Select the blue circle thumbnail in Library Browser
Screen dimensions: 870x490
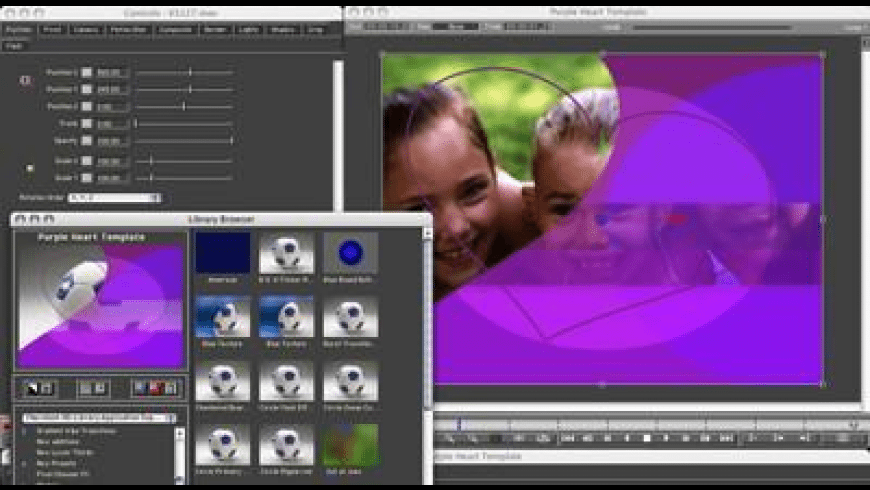click(x=350, y=253)
